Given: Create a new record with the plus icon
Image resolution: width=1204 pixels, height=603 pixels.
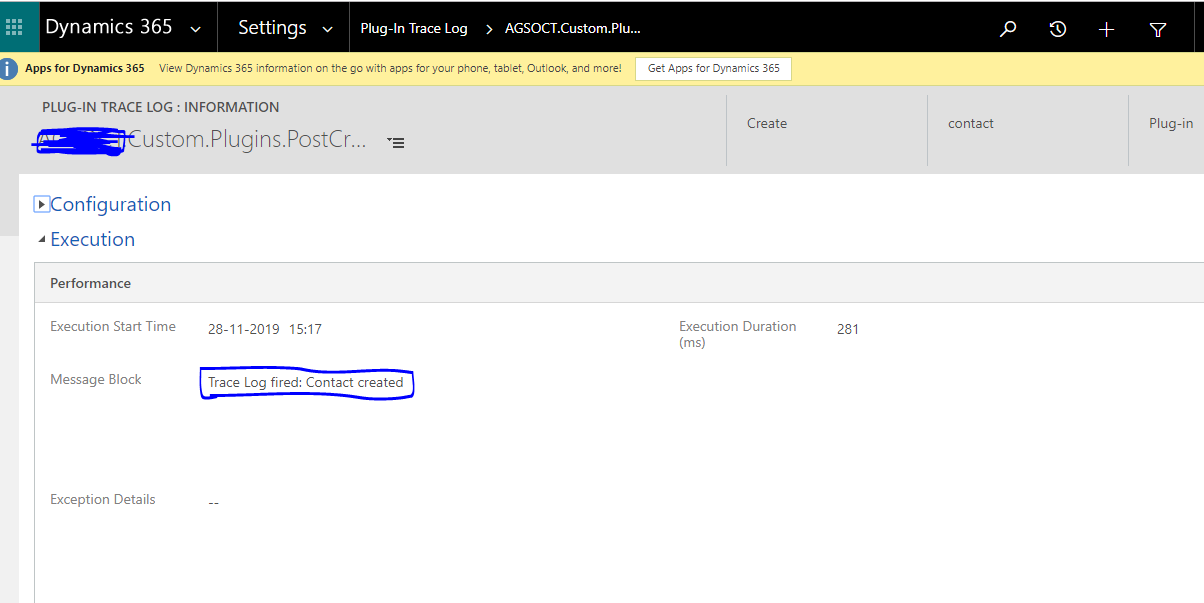Looking at the screenshot, I should coord(1106,29).
